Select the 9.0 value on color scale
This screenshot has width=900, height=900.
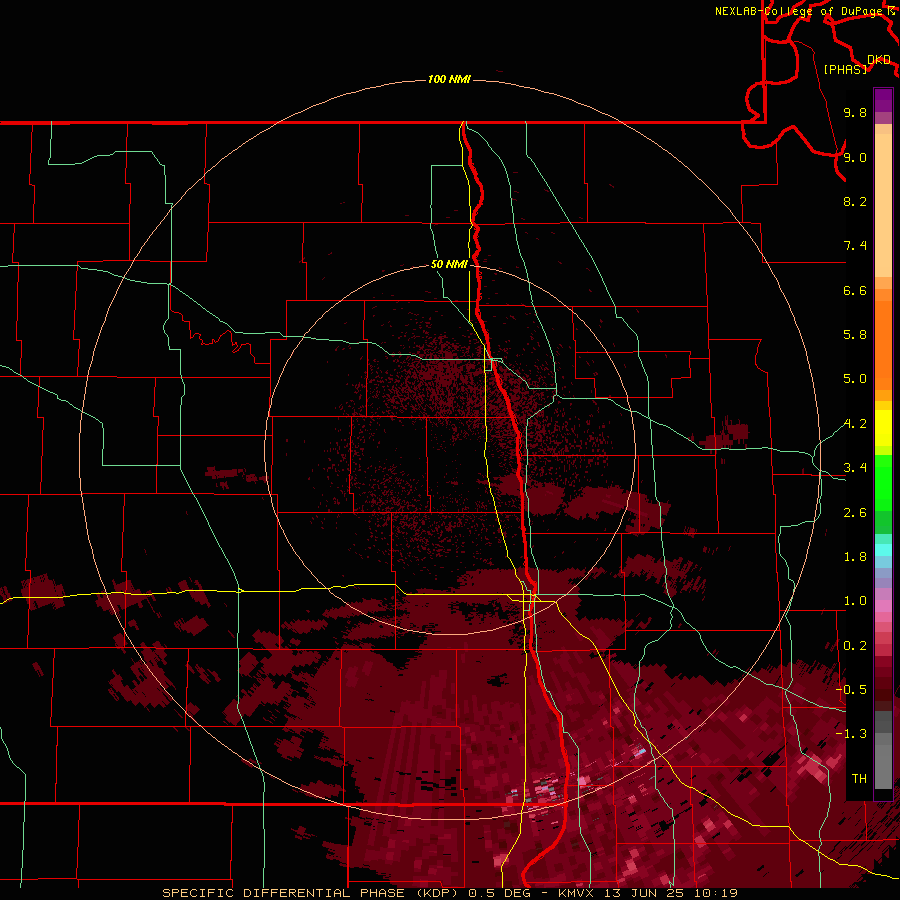coord(855,157)
